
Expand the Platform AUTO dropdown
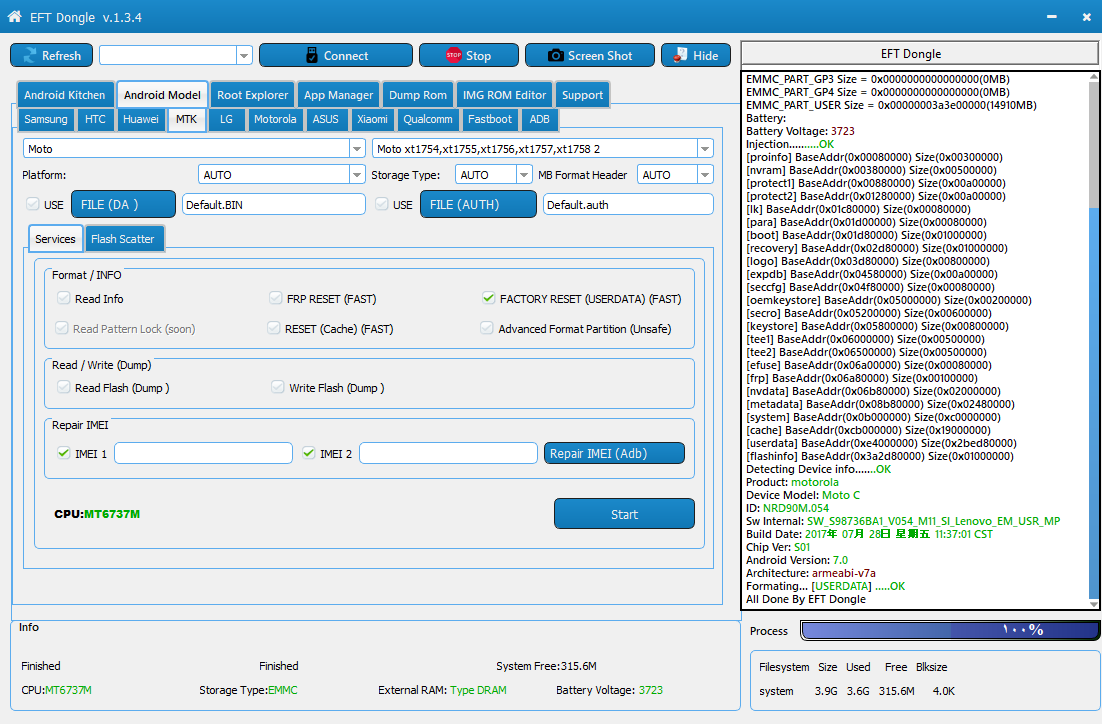tap(357, 175)
